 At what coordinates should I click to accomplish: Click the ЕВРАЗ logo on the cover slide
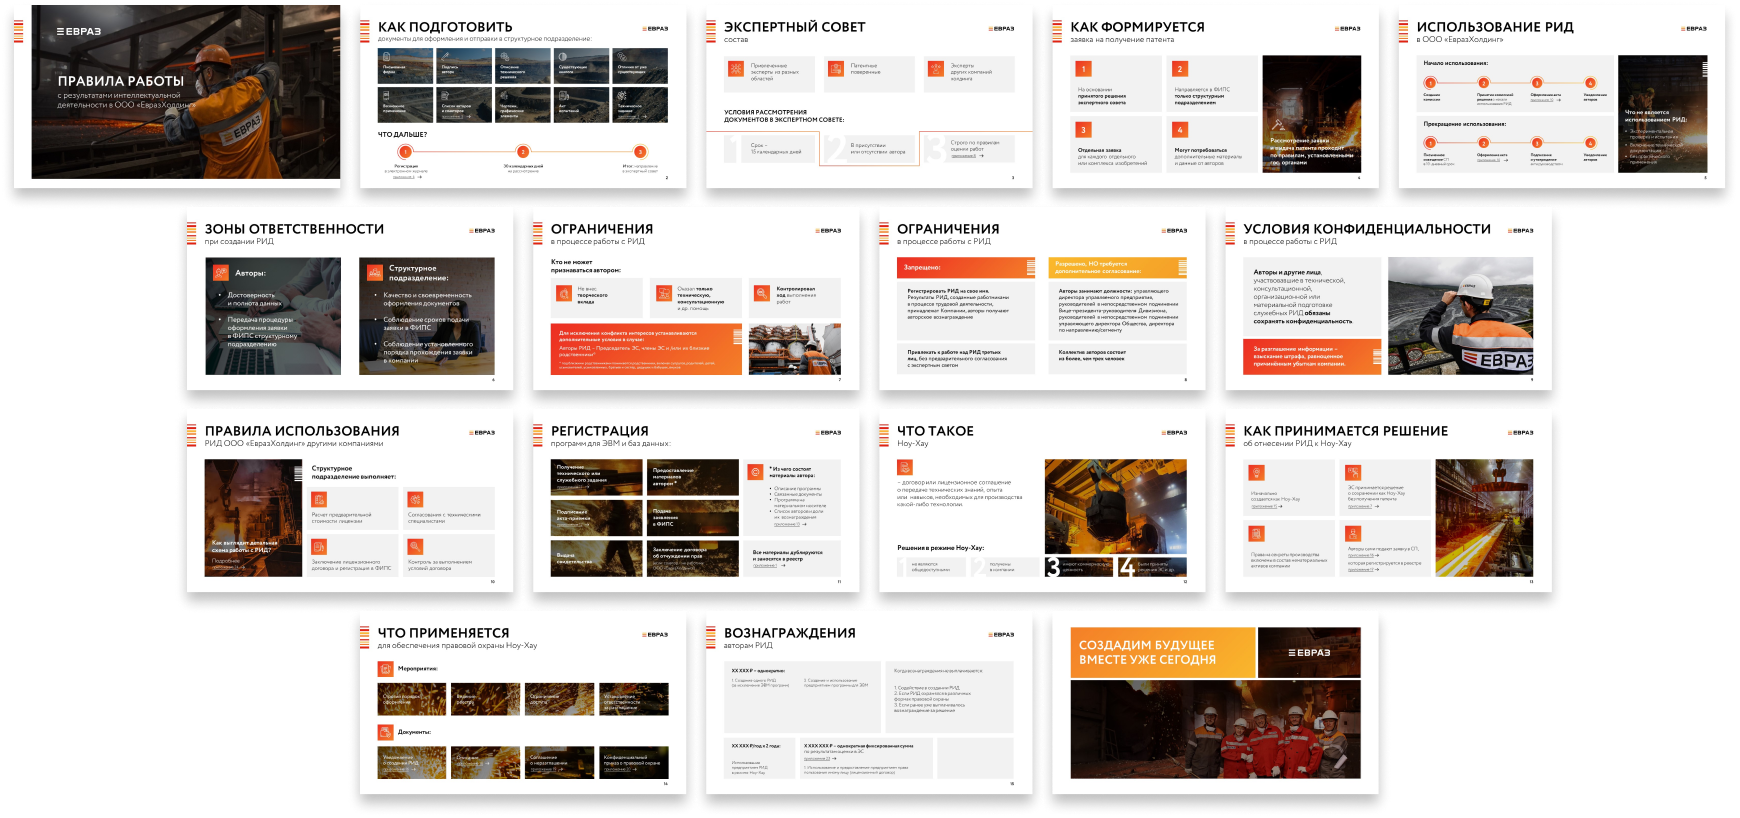click(79, 31)
